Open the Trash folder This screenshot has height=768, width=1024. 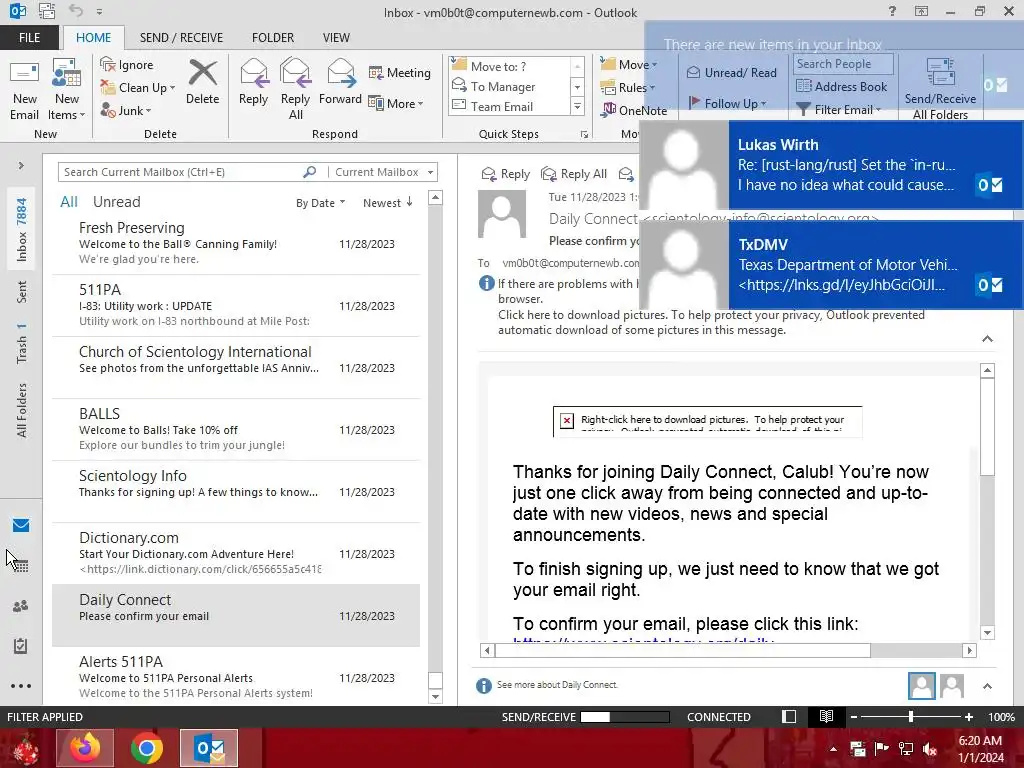click(x=22, y=343)
